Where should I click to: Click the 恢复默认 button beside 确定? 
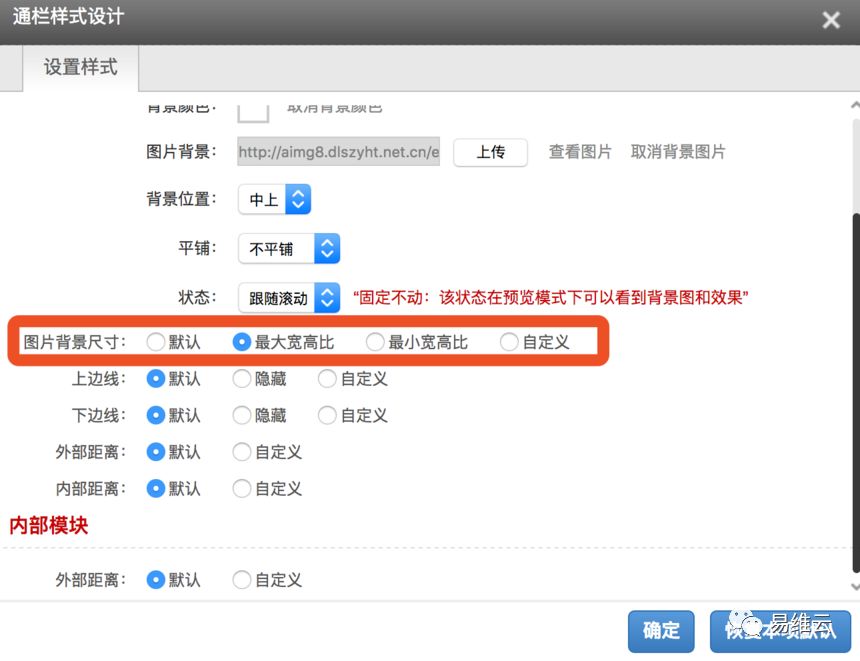point(780,631)
